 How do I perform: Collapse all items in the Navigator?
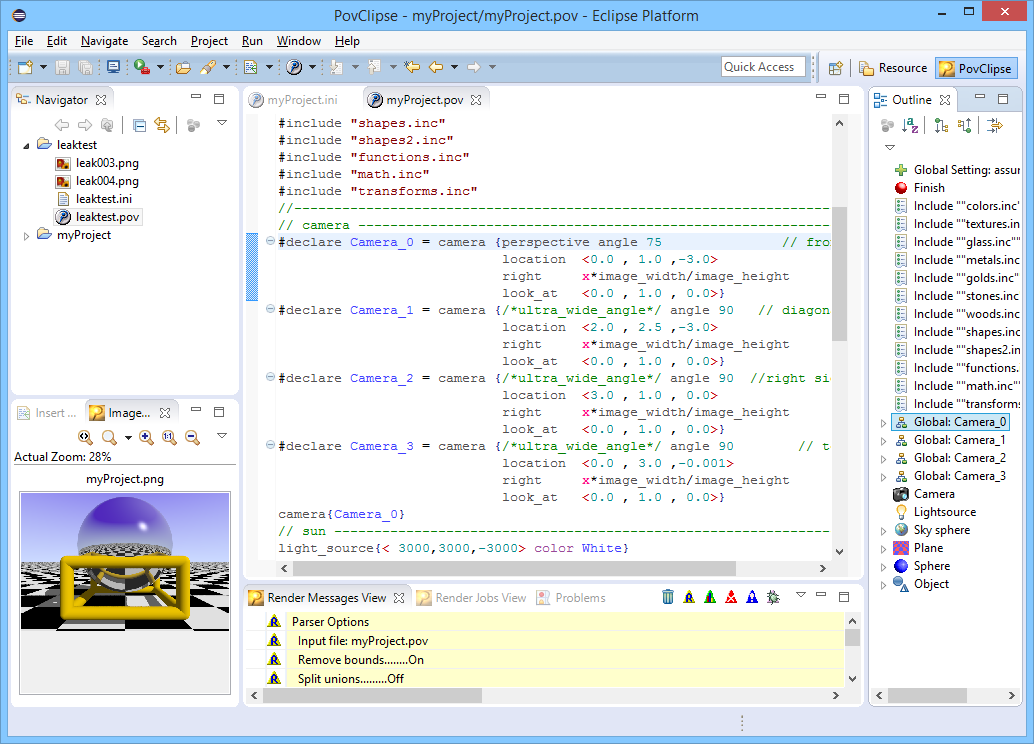139,125
